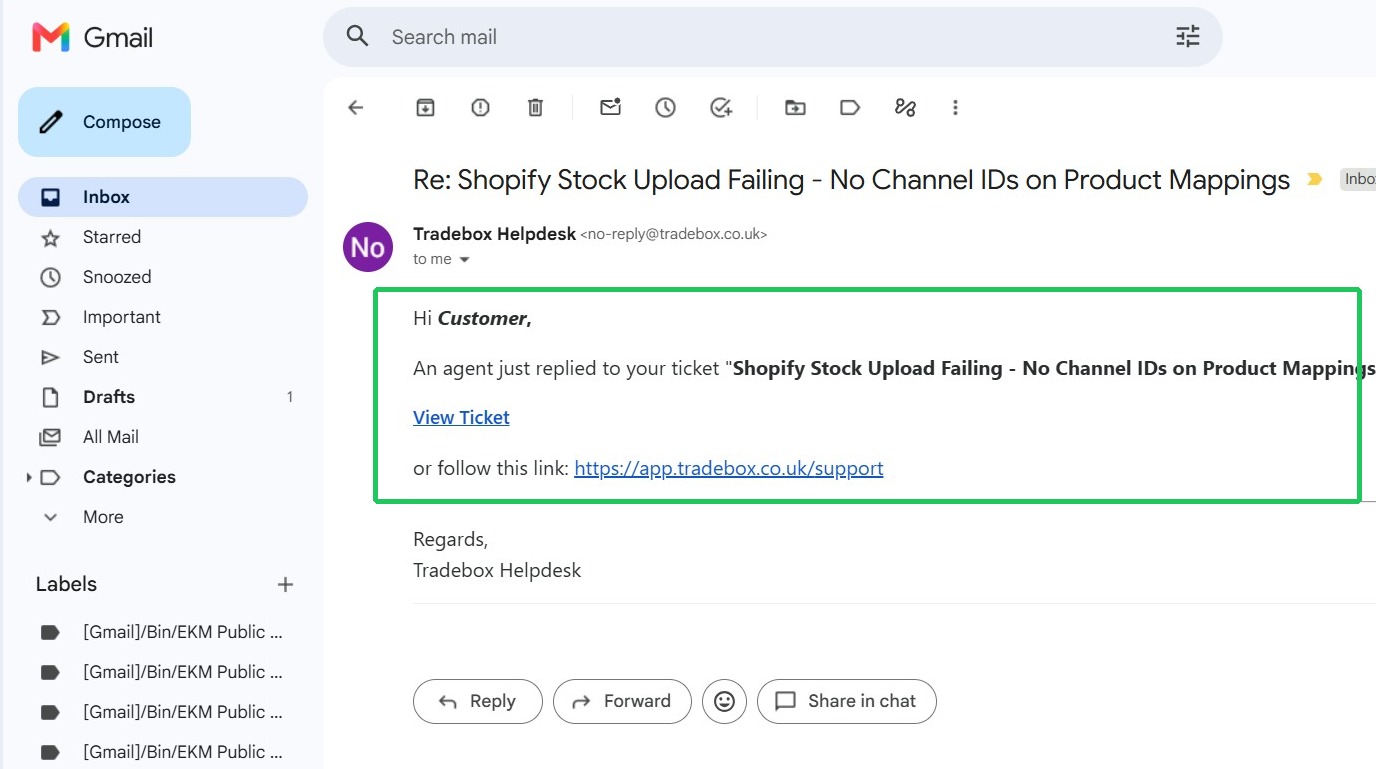1376x769 pixels.
Task: Delete the email with the trash icon
Action: point(536,107)
